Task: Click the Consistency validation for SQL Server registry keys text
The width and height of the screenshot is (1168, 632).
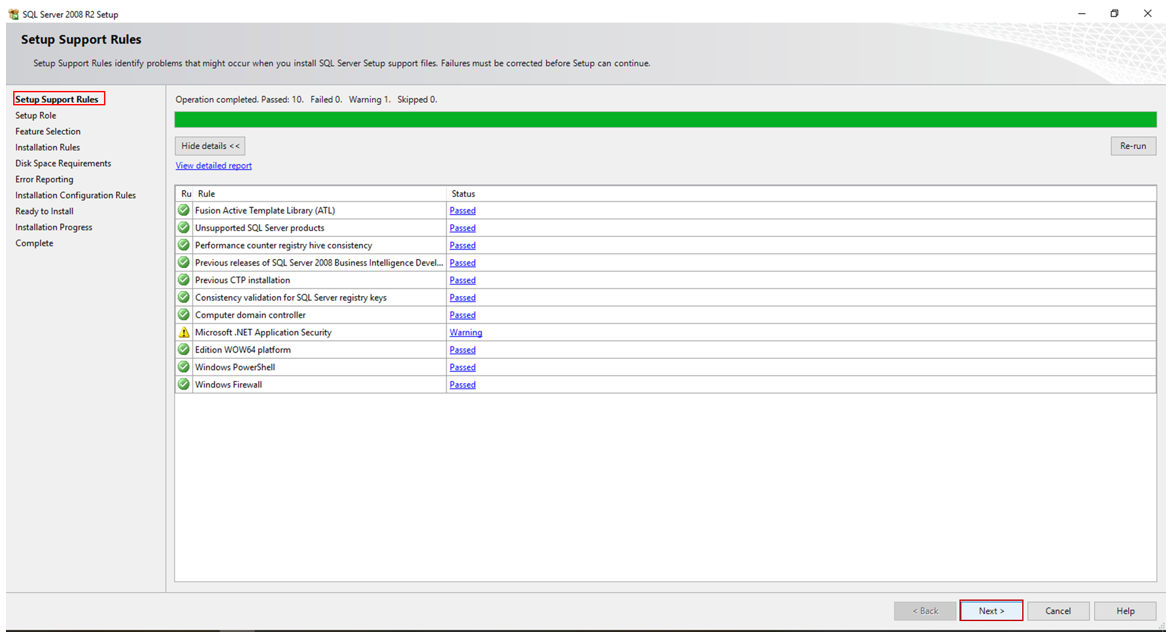Action: (291, 297)
